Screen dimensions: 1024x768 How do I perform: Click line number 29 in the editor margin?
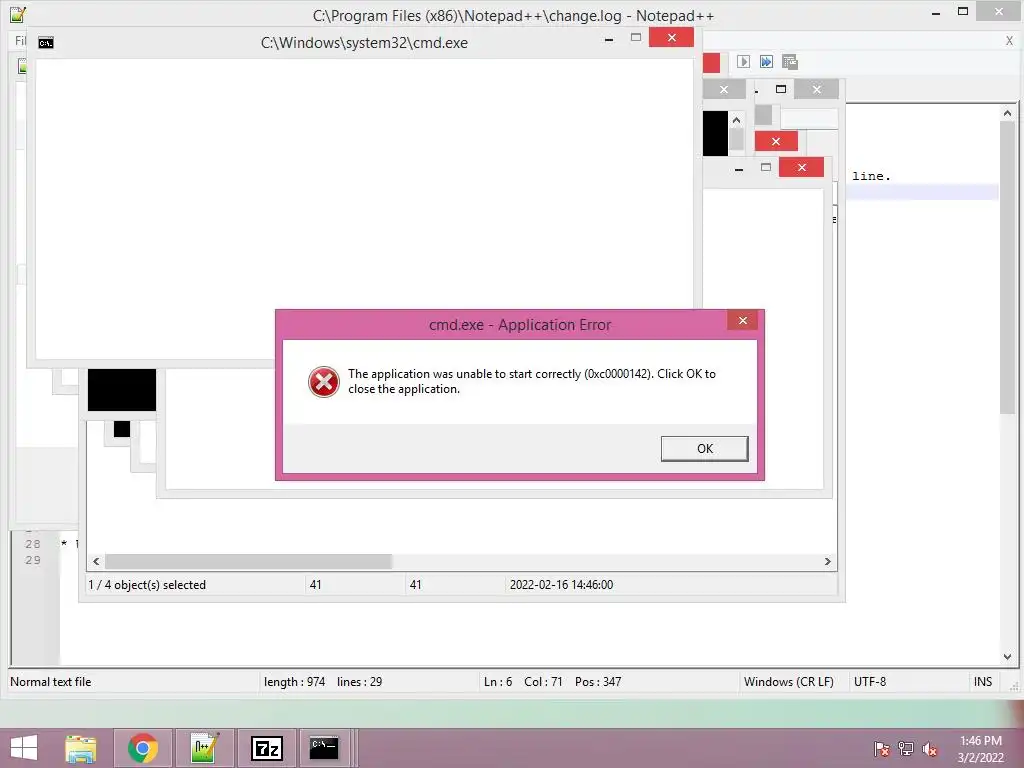pos(33,560)
